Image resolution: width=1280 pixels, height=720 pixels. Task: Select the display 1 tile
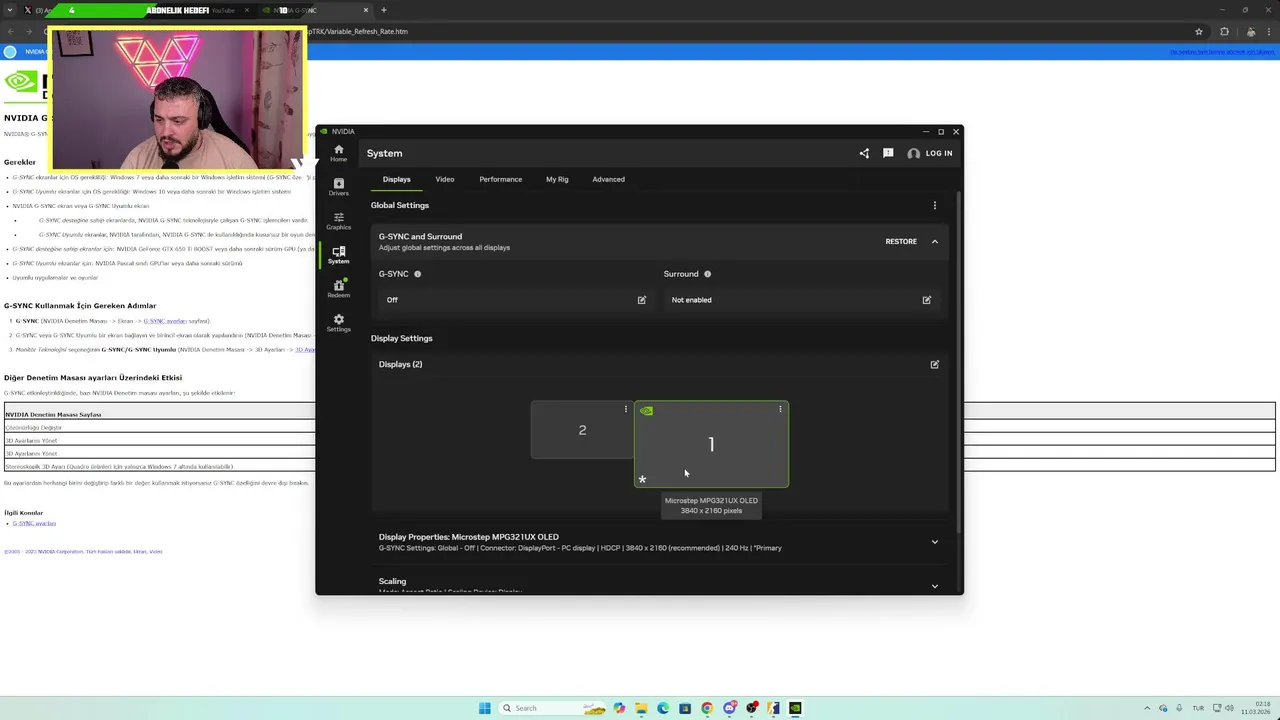(711, 444)
